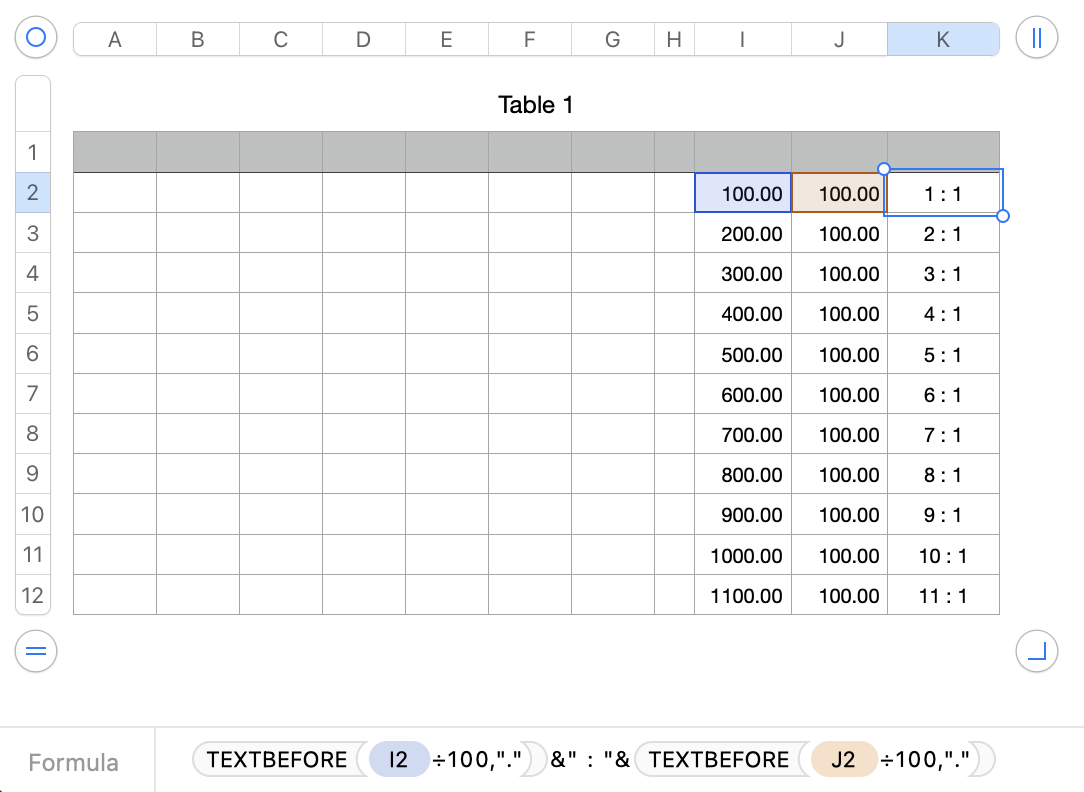Select row 2 header

point(32,192)
